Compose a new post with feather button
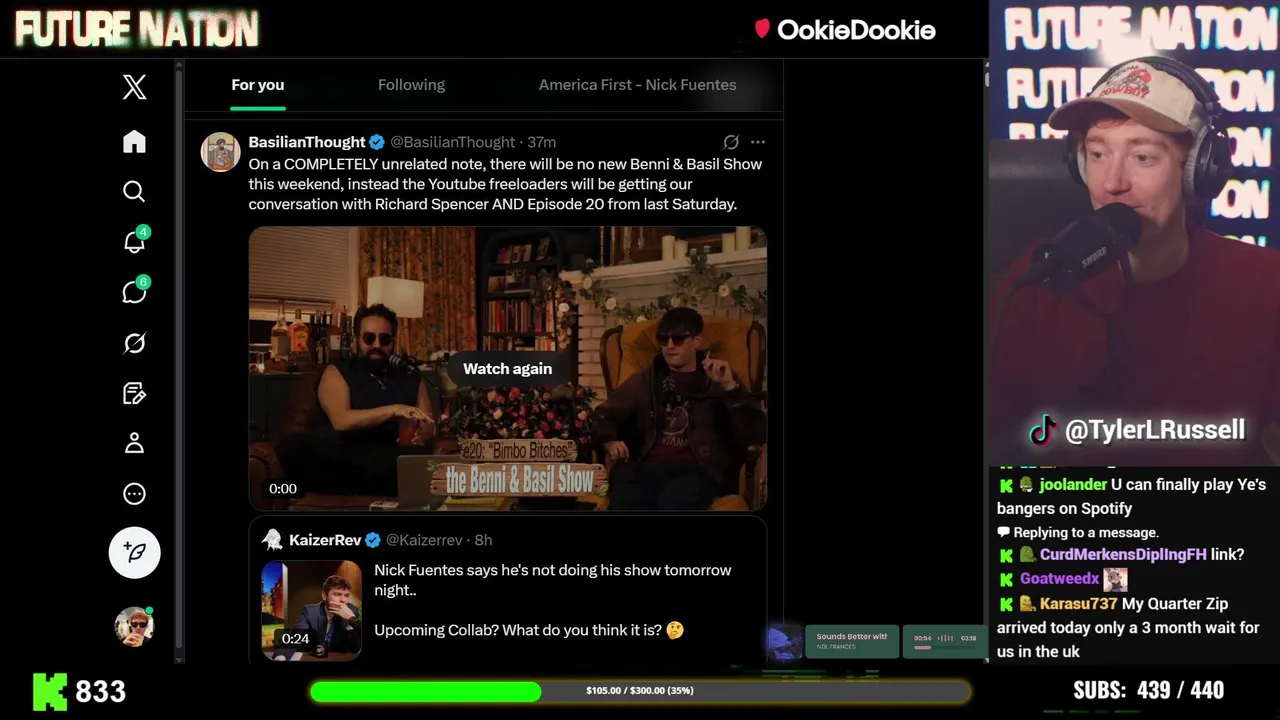The height and width of the screenshot is (720, 1280). pyautogui.click(x=134, y=552)
